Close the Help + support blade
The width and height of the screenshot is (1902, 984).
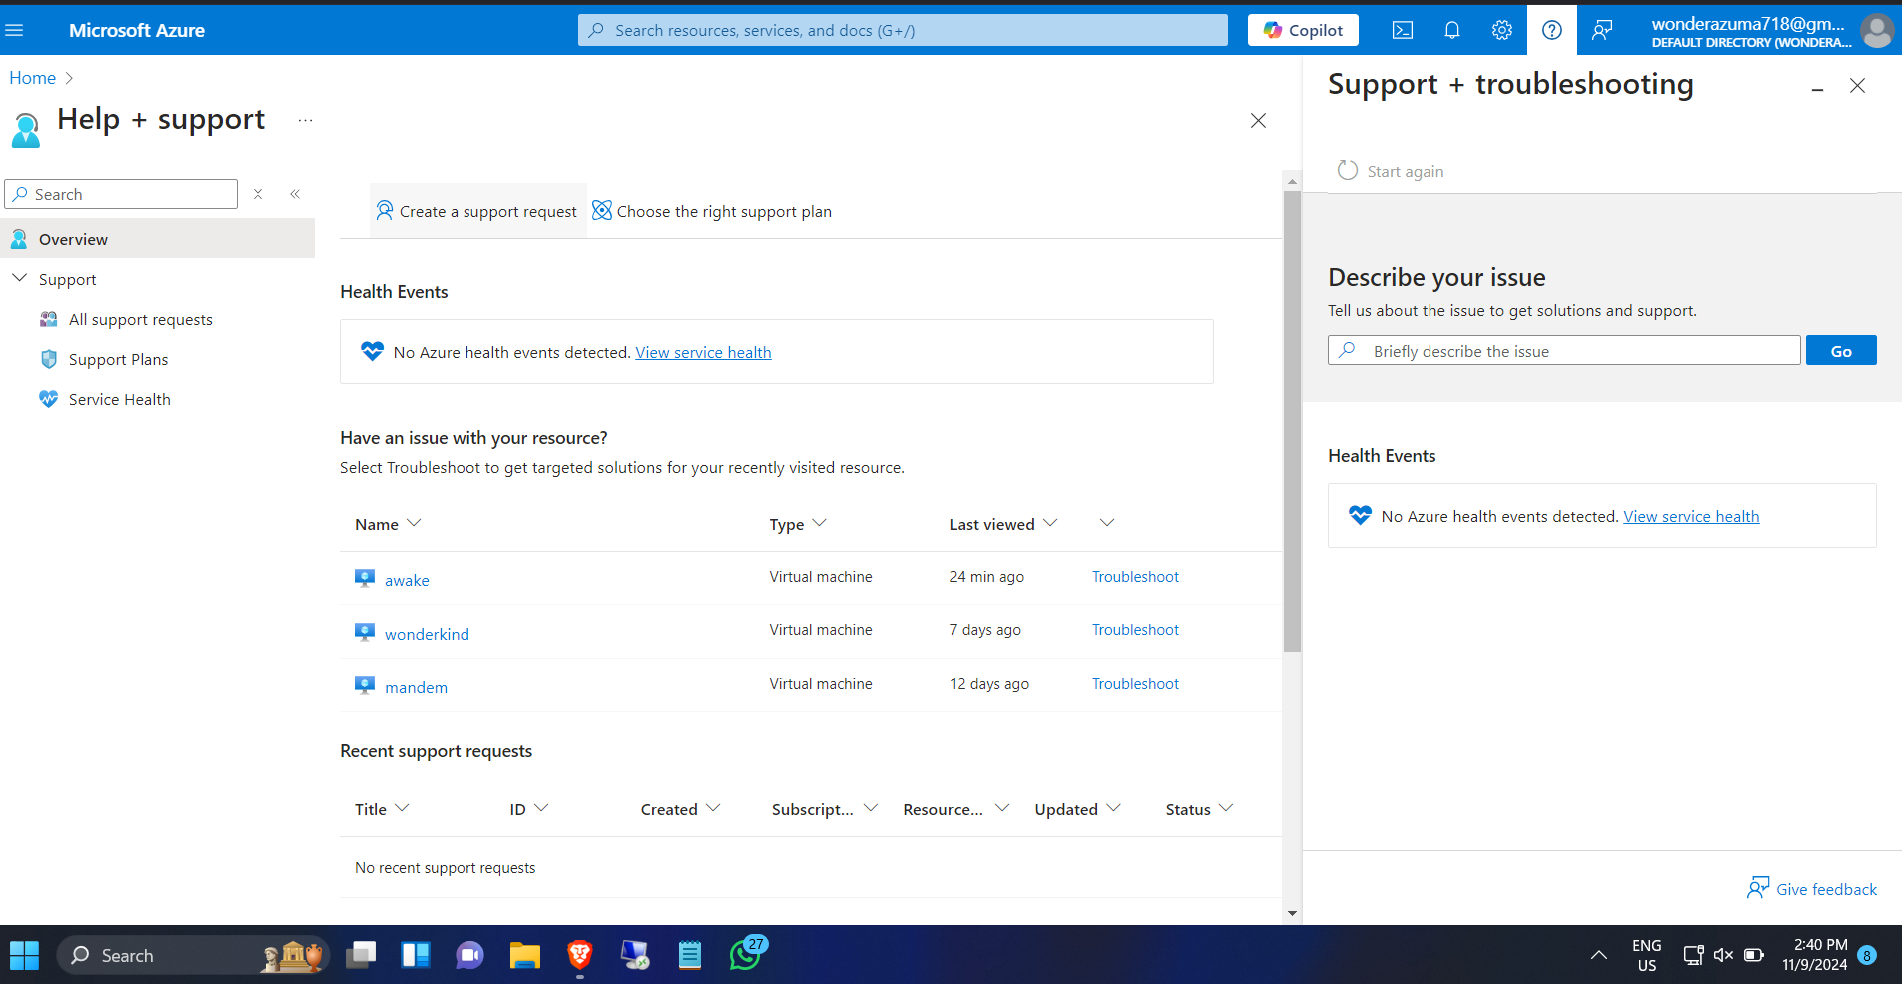pos(1258,120)
